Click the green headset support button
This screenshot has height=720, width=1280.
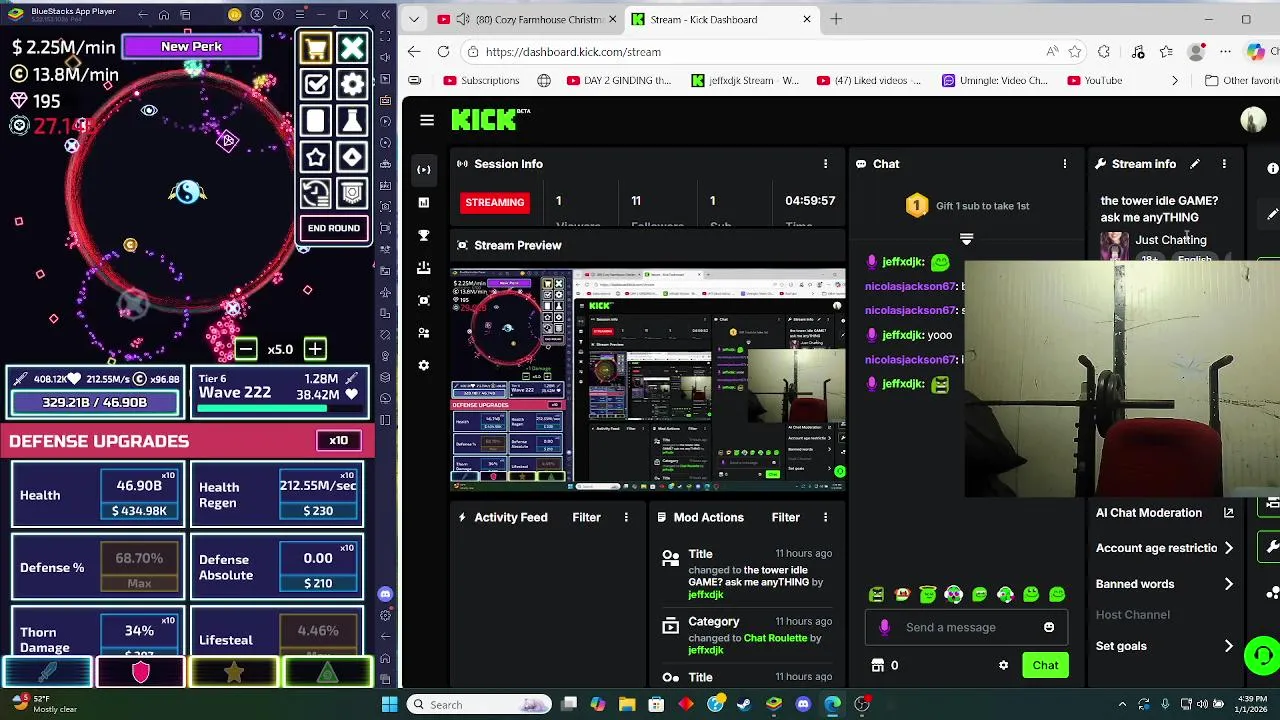pyautogui.click(x=1262, y=656)
